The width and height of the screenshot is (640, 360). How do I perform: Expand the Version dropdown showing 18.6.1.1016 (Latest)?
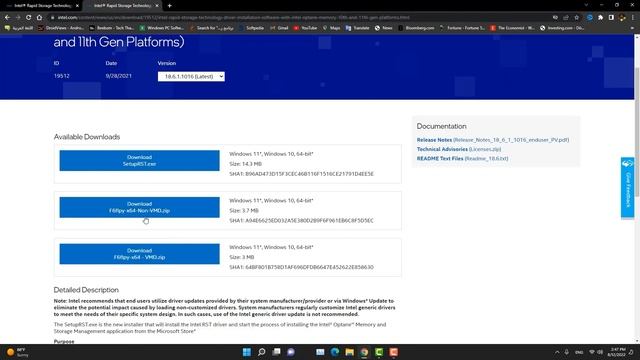click(191, 76)
